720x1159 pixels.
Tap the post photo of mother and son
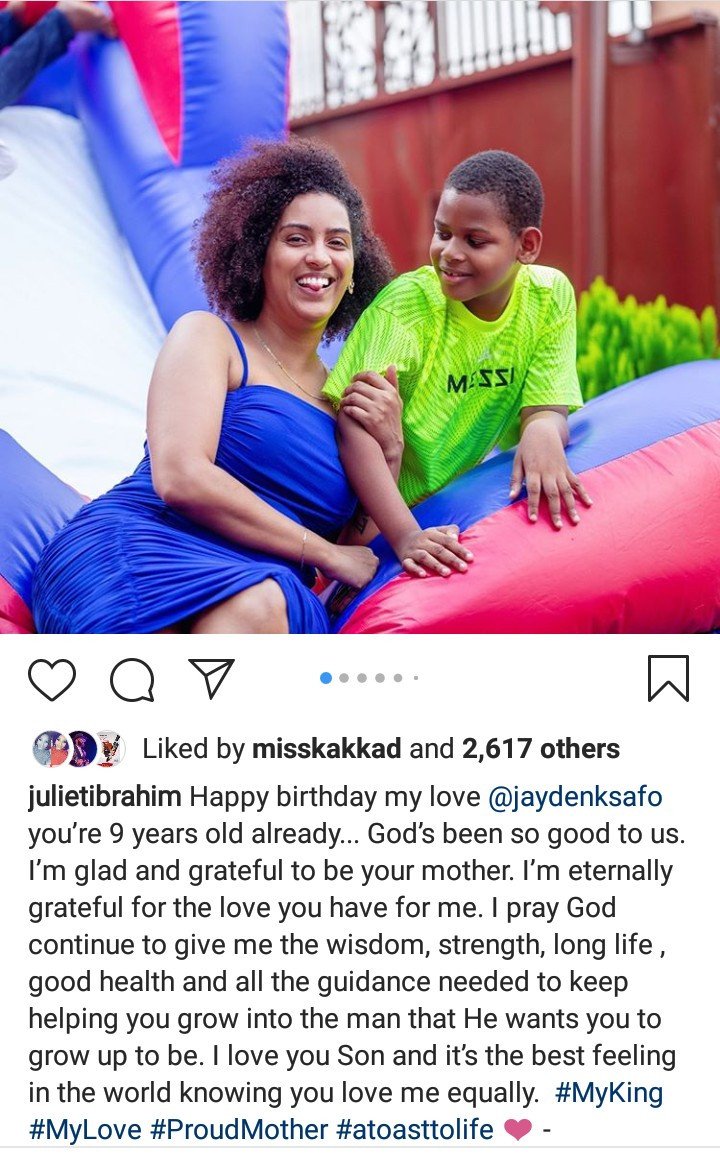tap(360, 316)
